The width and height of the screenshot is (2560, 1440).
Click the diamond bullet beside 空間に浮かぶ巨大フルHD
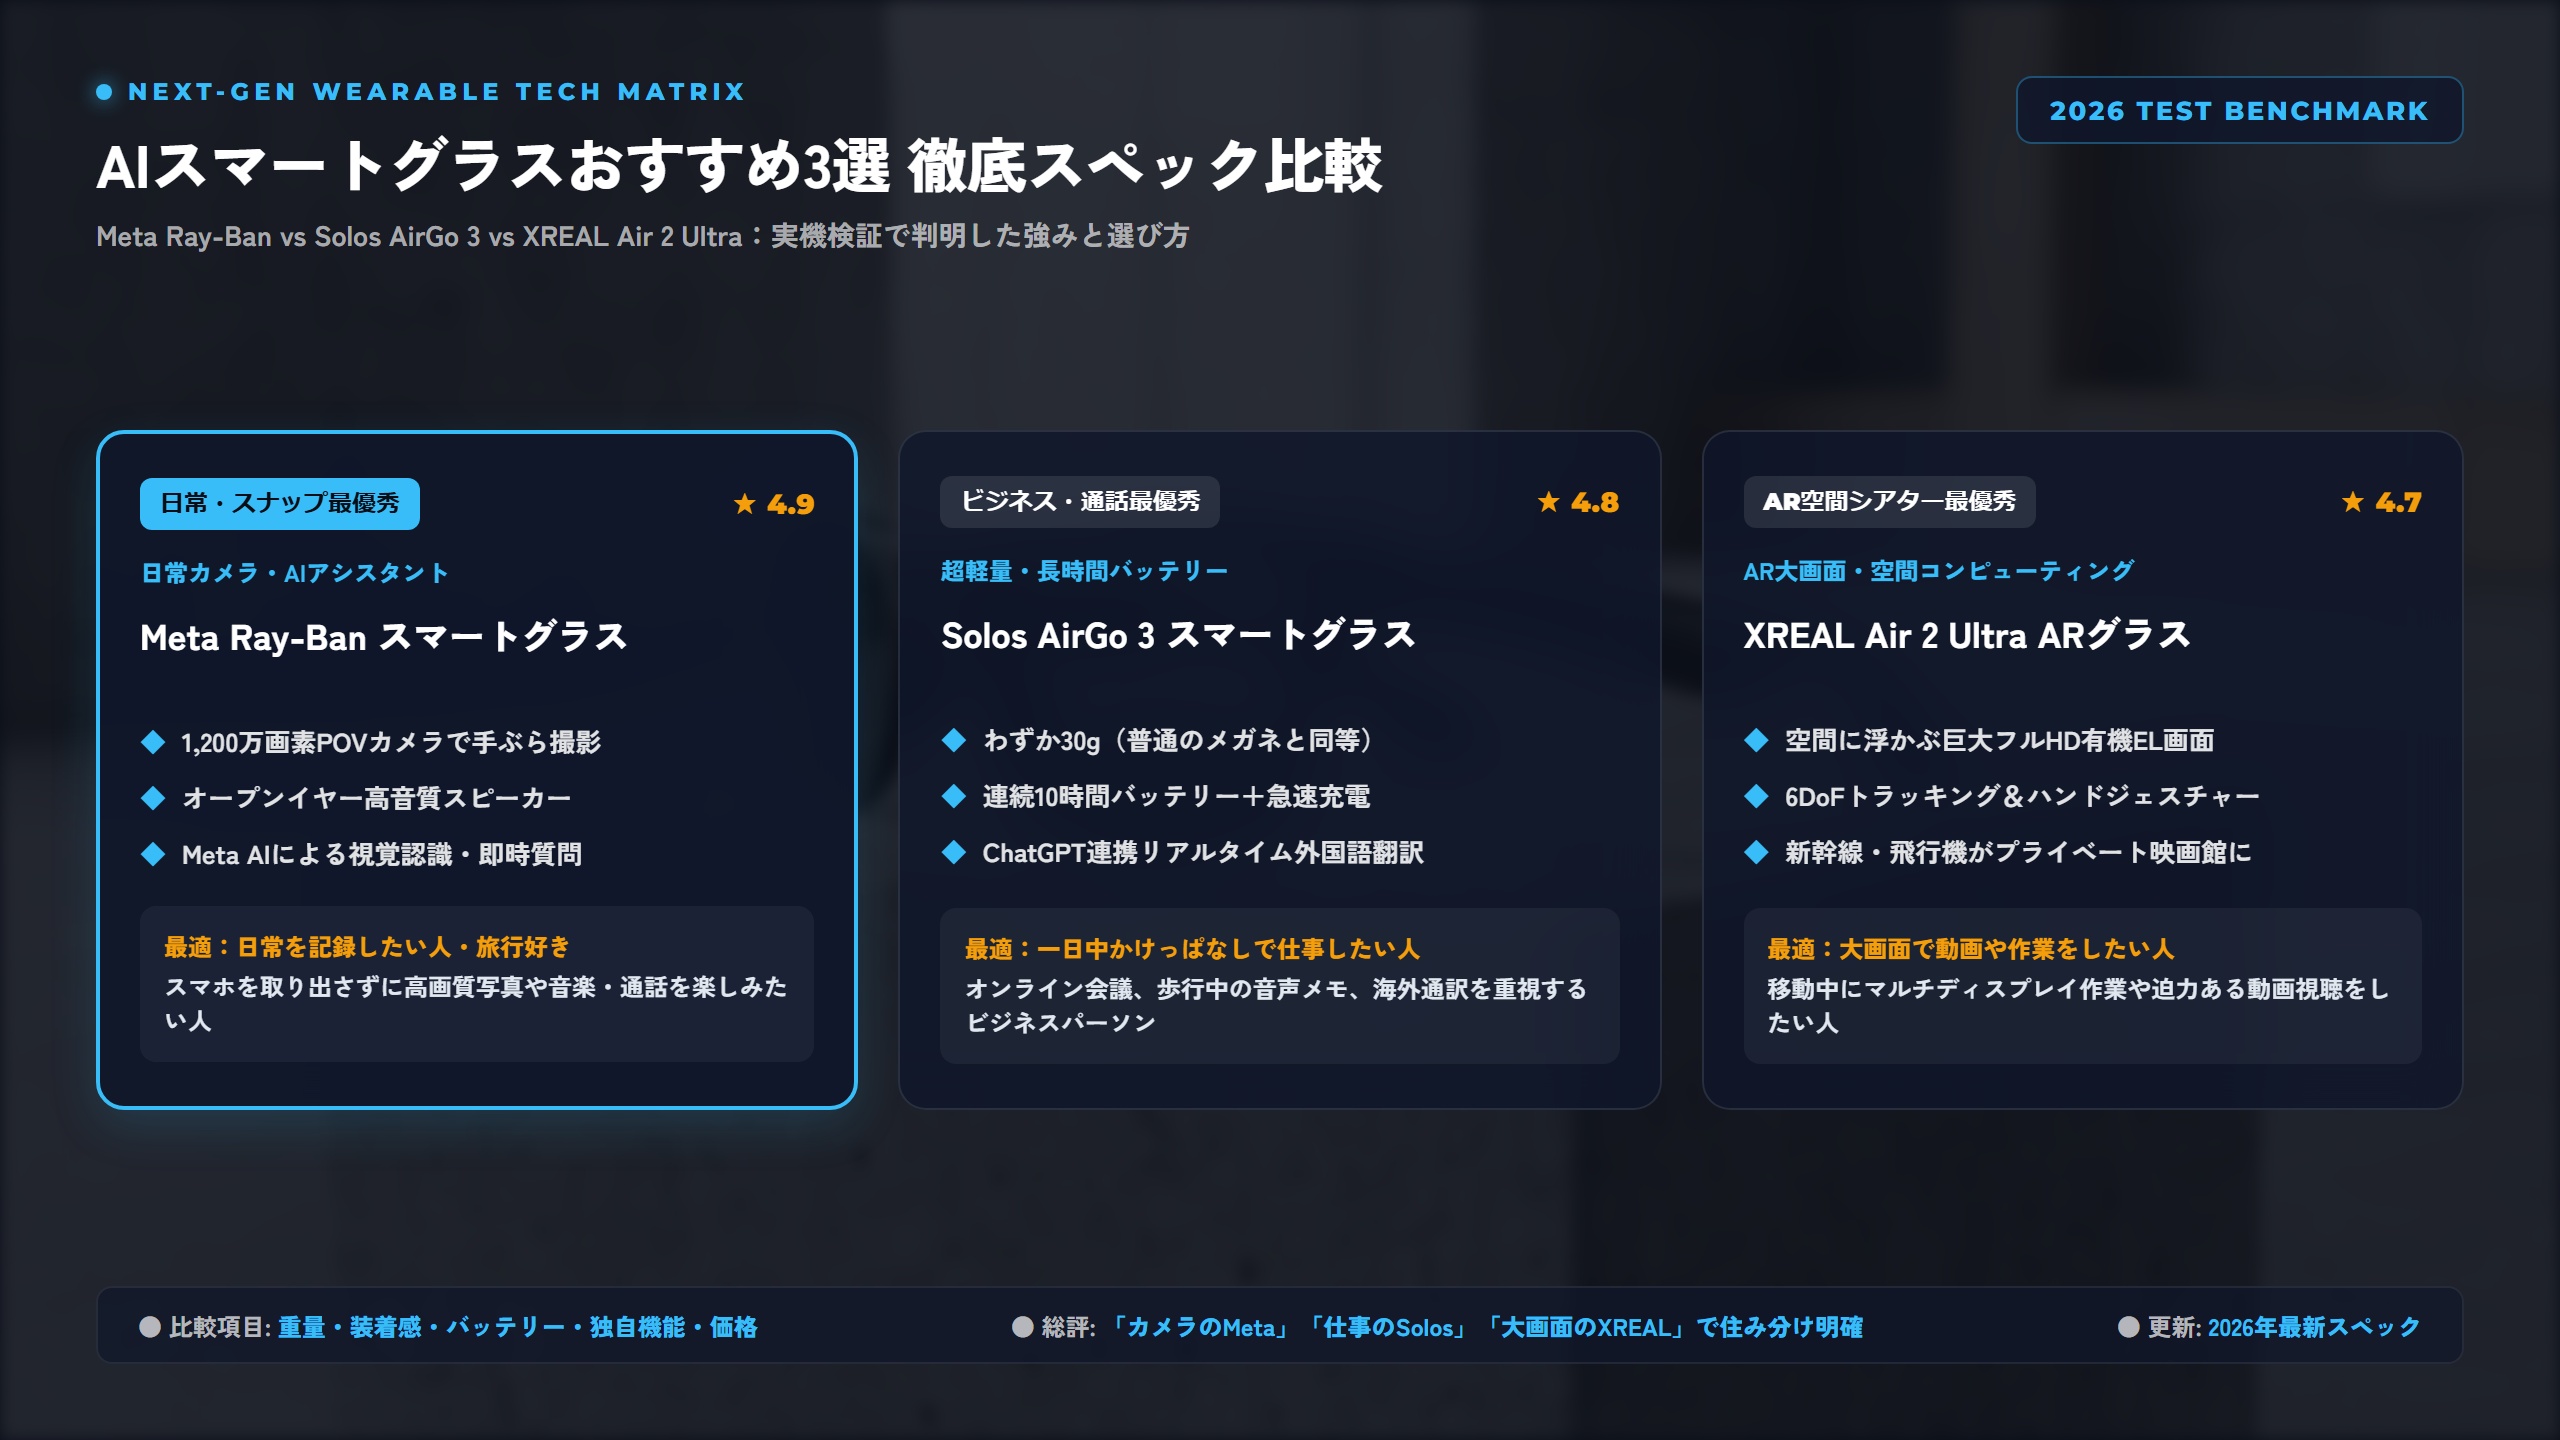pos(1756,740)
